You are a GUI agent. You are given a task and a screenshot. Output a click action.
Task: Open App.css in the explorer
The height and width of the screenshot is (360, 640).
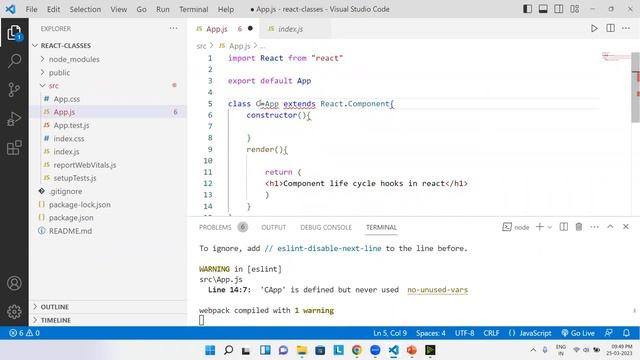pyautogui.click(x=67, y=99)
